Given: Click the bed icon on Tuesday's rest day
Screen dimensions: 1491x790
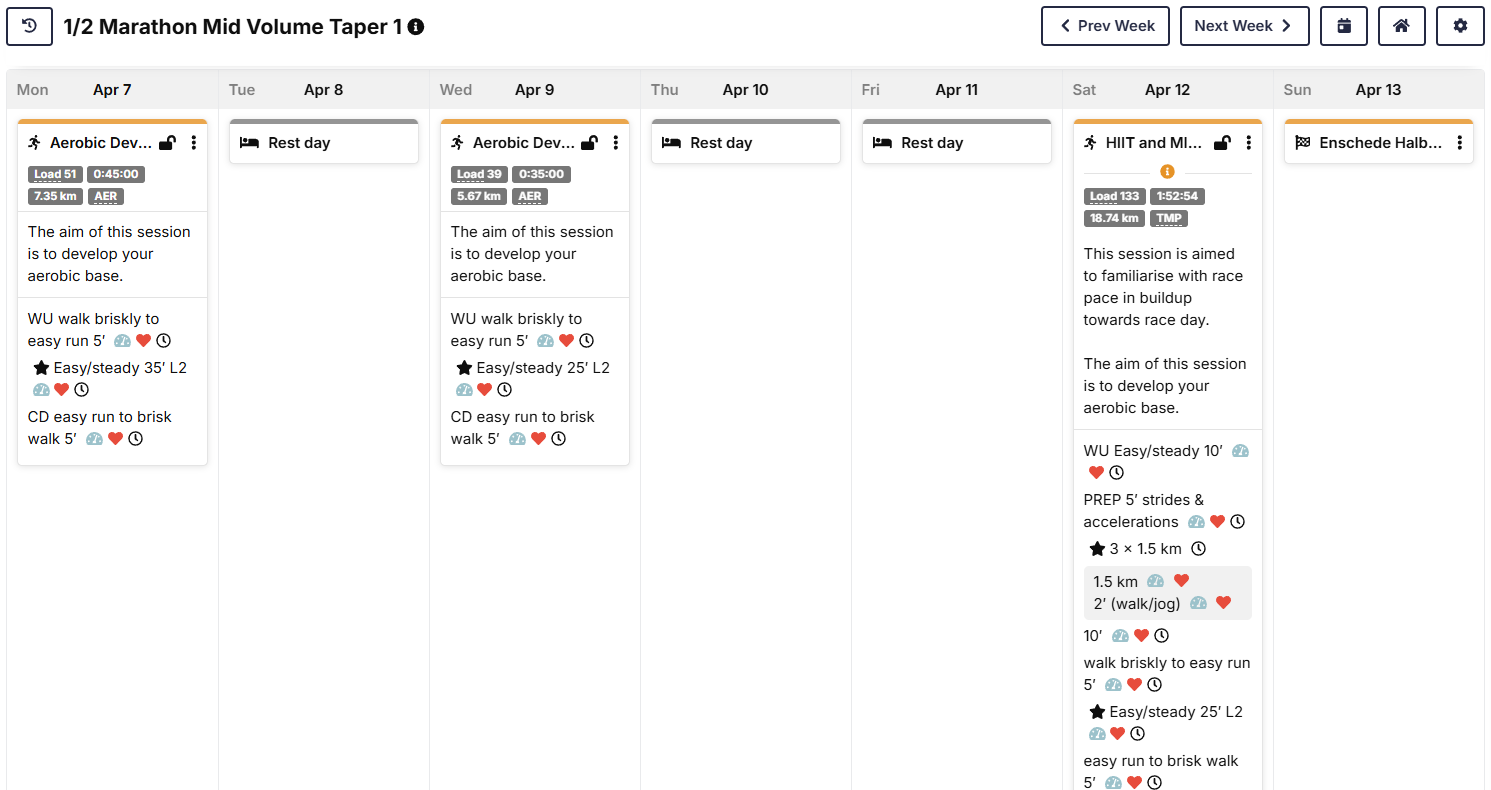Looking at the screenshot, I should (x=248, y=143).
